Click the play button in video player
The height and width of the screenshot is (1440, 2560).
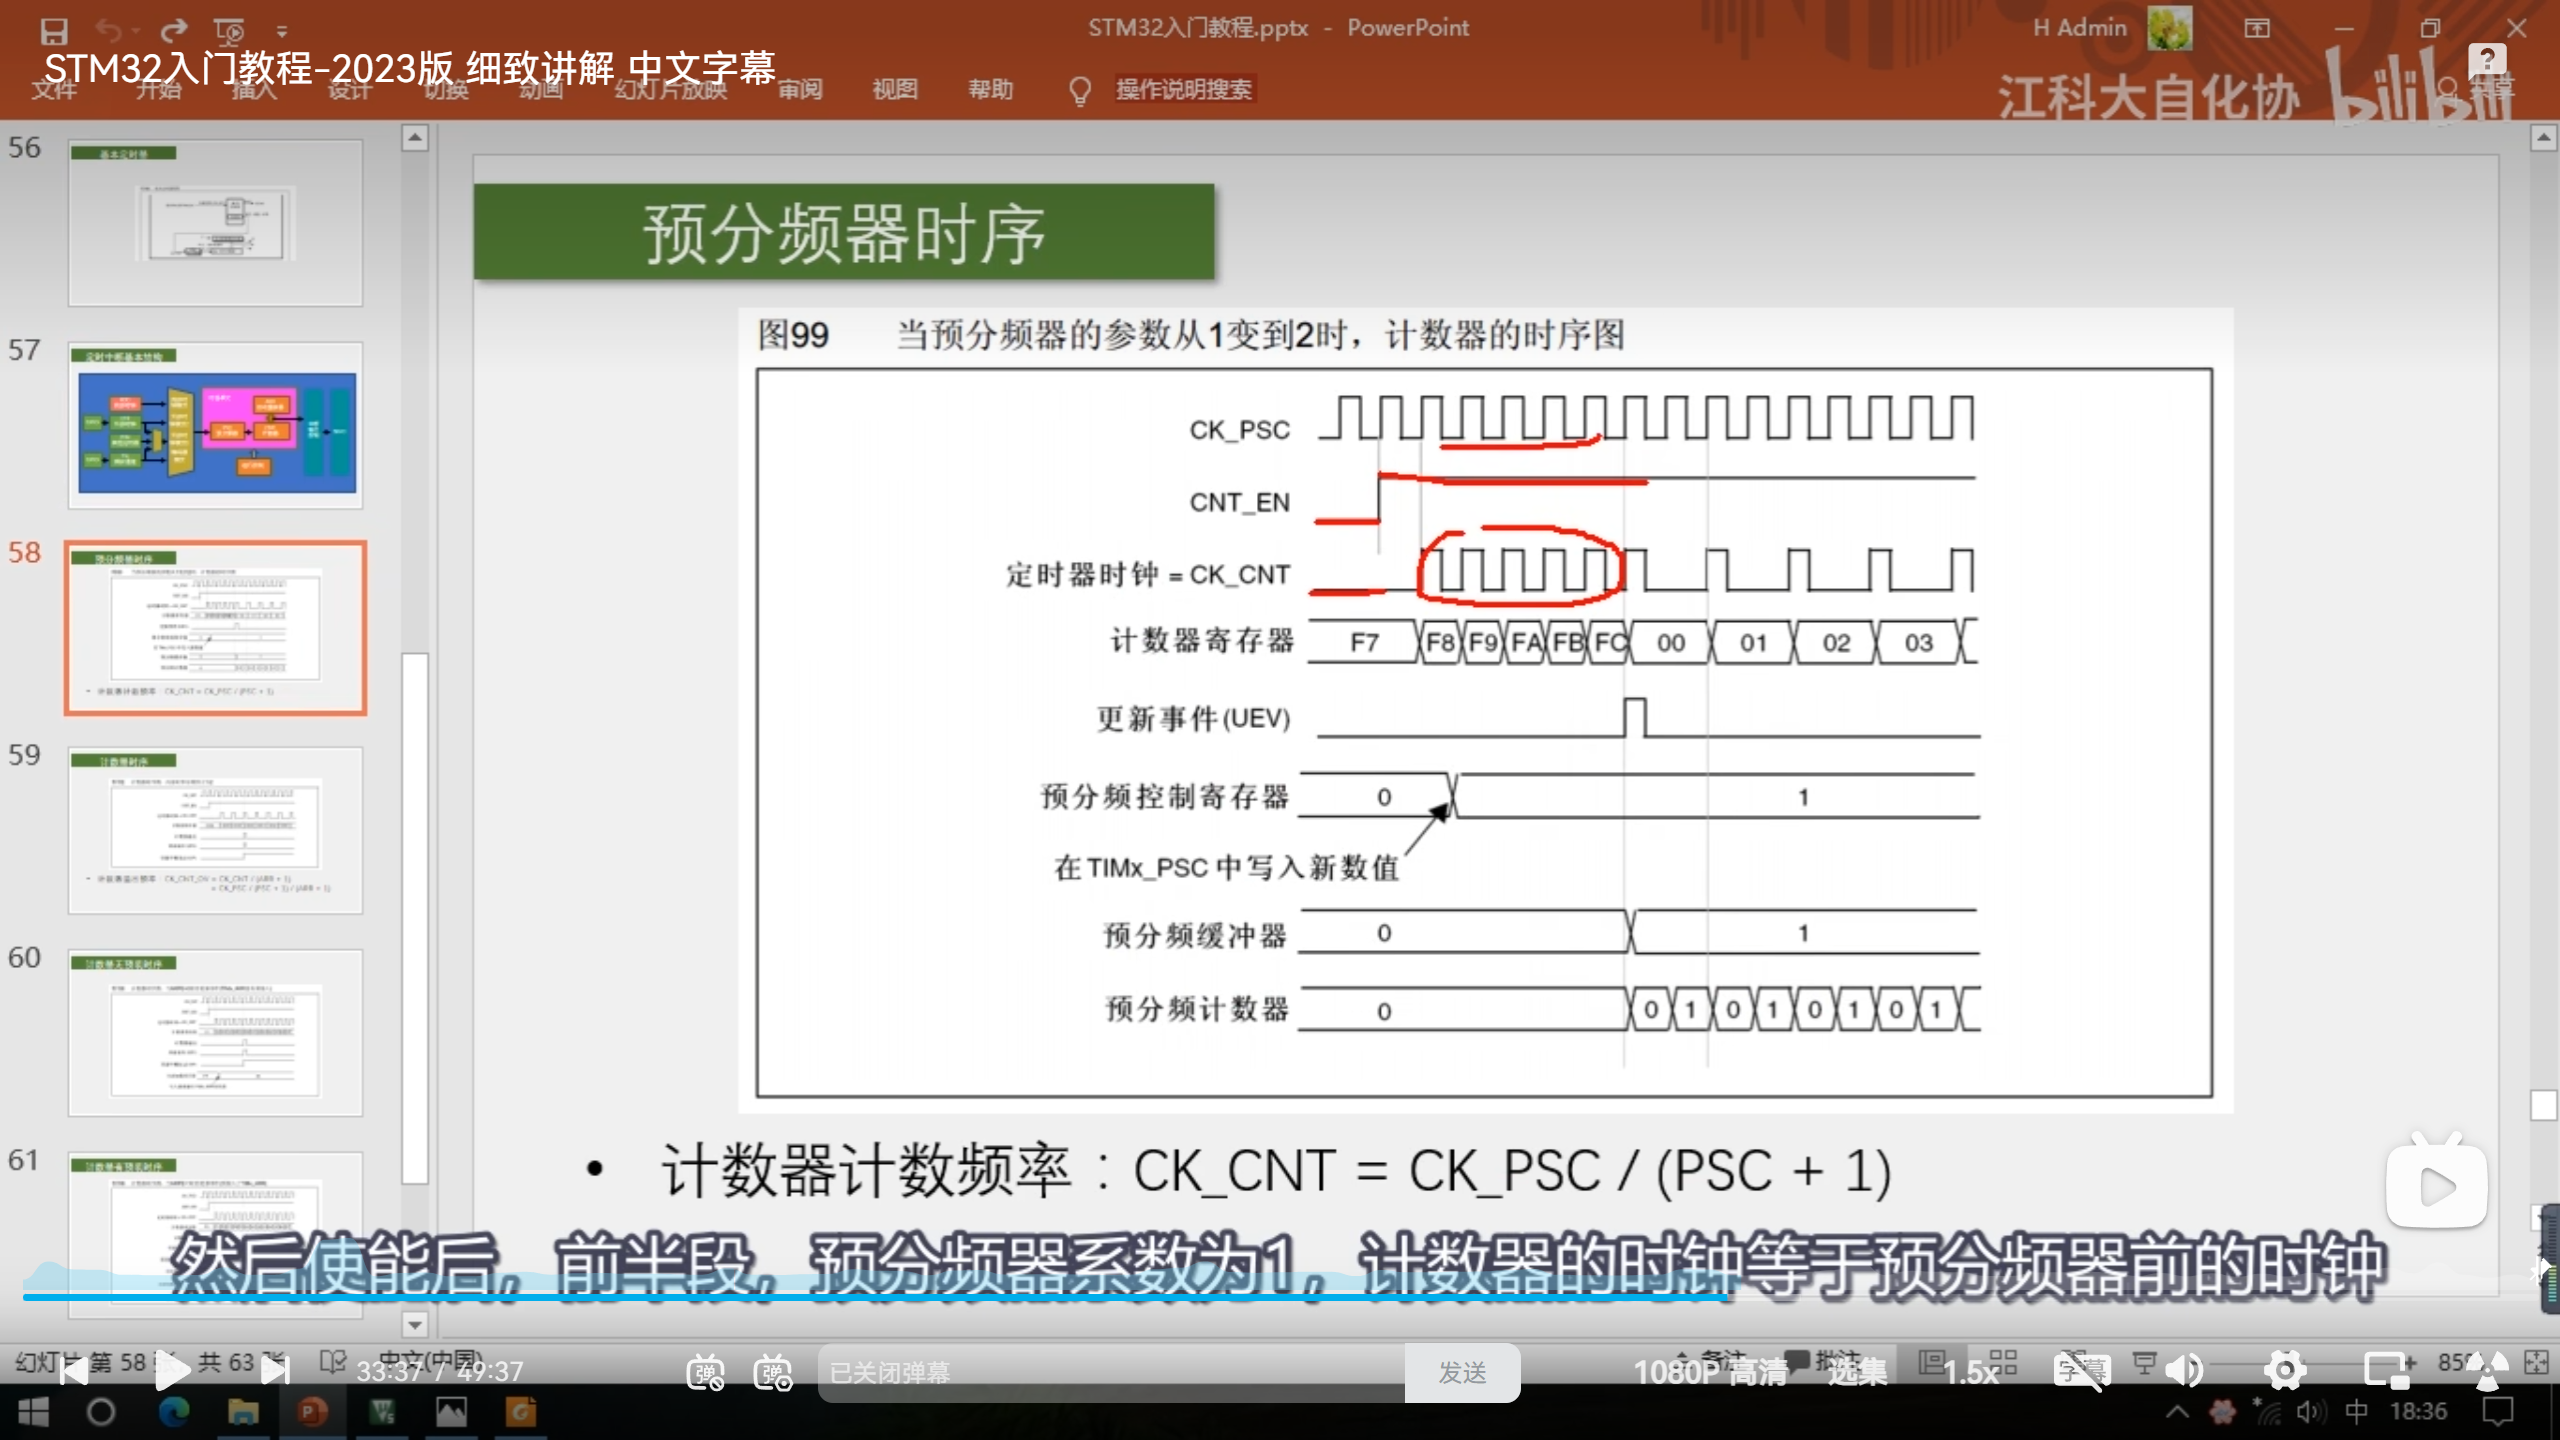pyautogui.click(x=172, y=1371)
